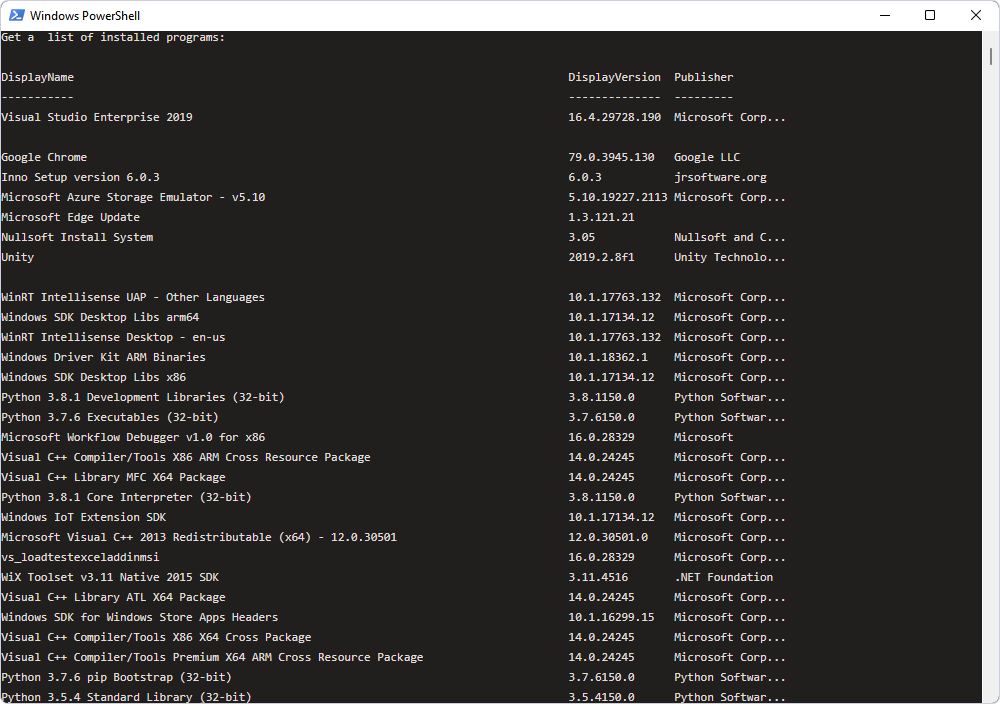Click the Inno Setup version 6.0.3 entry

80,177
